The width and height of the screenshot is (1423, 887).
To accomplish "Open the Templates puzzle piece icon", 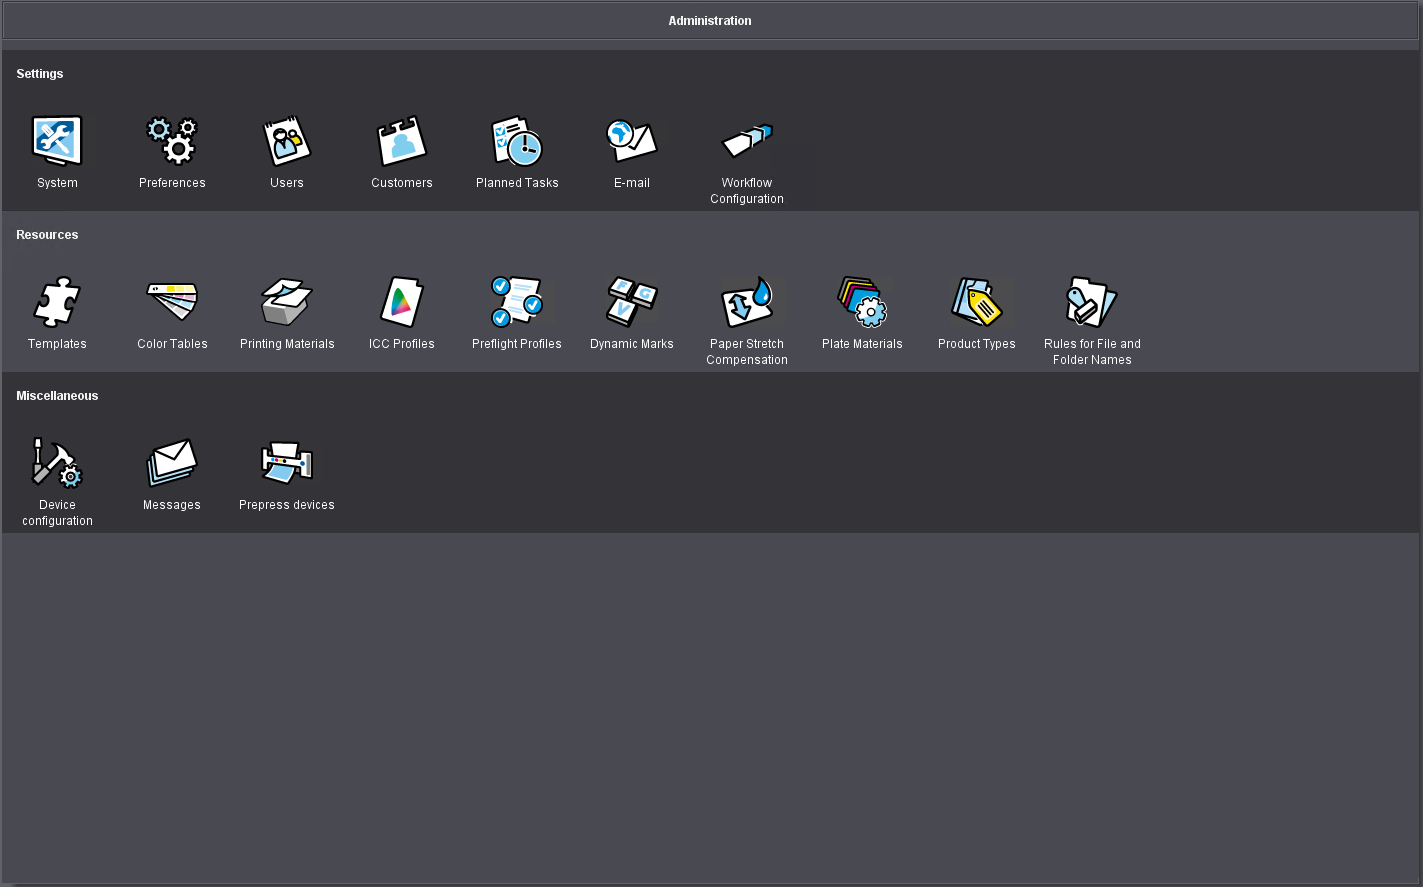I will pos(57,303).
